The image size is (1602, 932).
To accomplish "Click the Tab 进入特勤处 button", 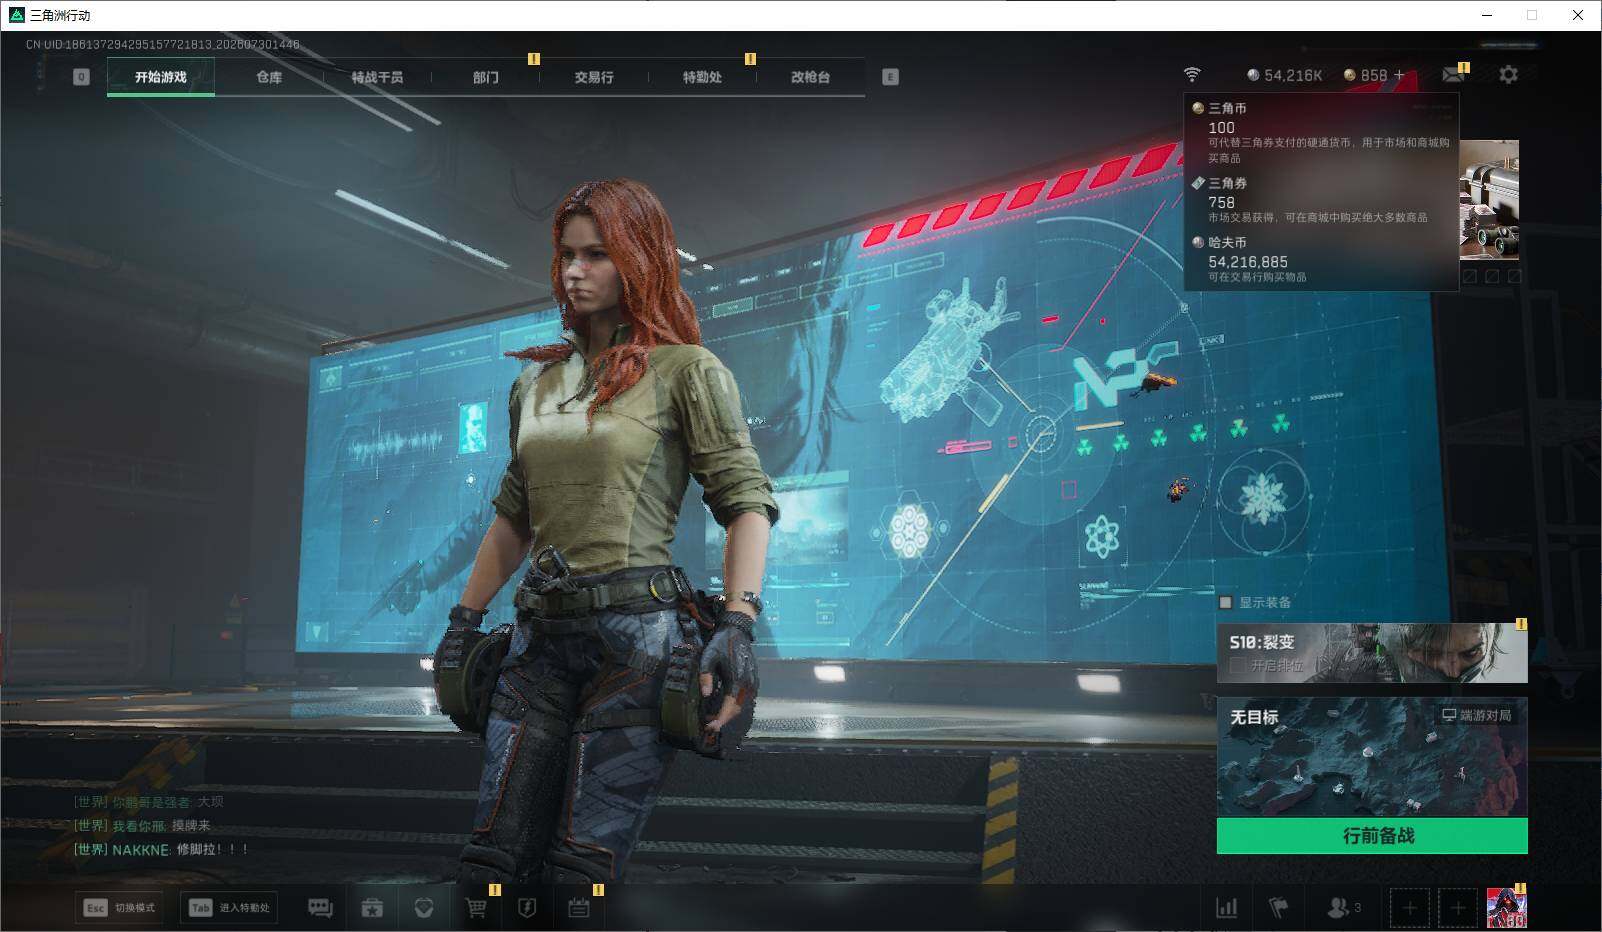I will pyautogui.click(x=229, y=907).
